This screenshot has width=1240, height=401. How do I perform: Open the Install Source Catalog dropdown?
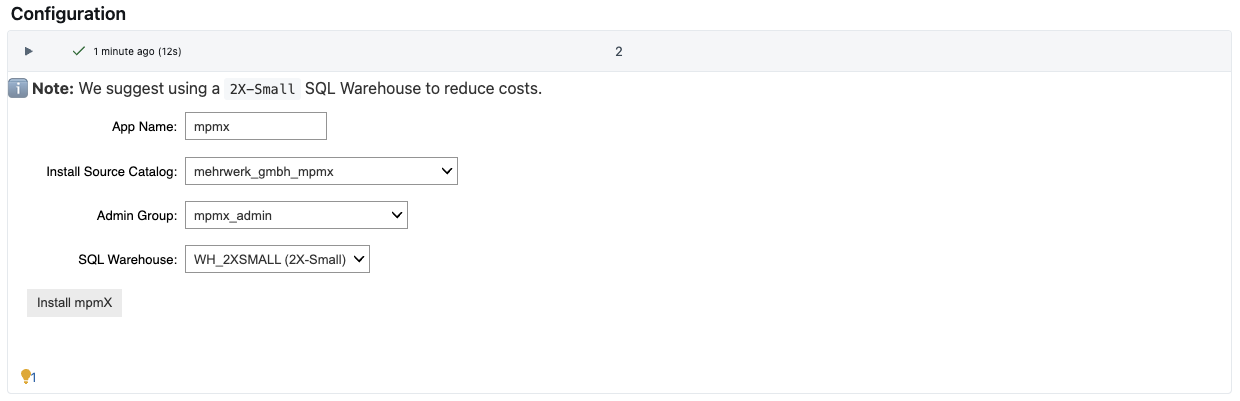(321, 171)
